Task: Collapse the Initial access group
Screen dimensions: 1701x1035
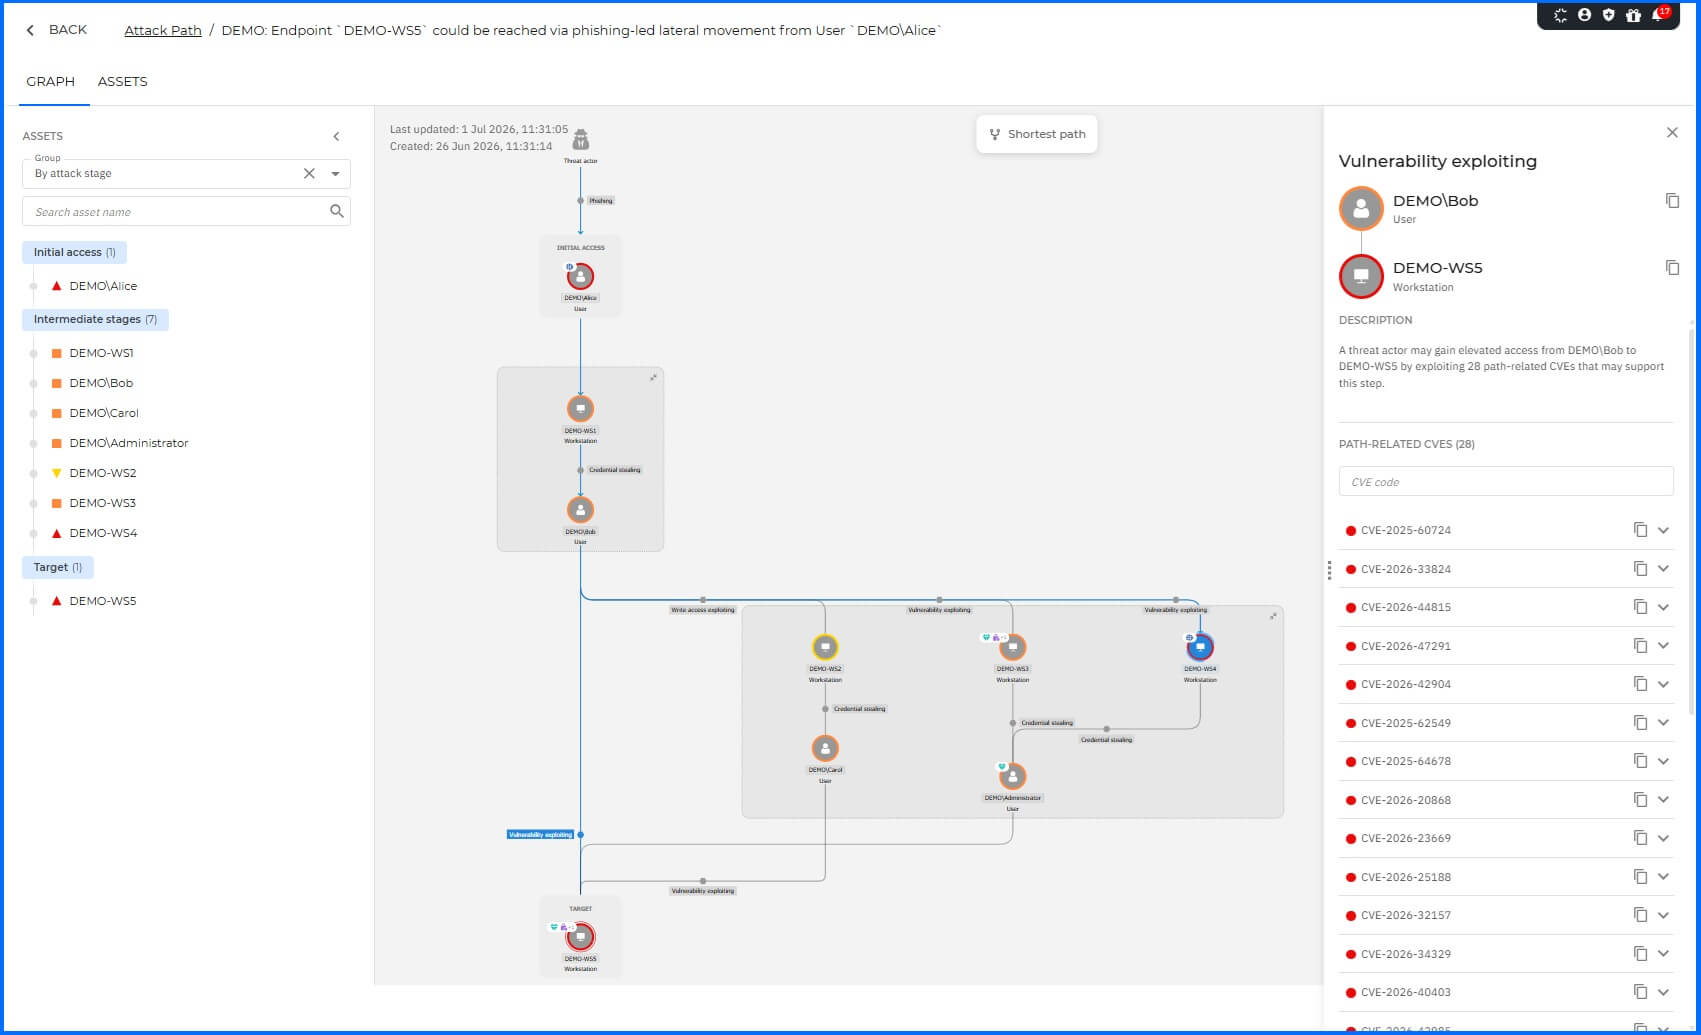Action: point(74,252)
